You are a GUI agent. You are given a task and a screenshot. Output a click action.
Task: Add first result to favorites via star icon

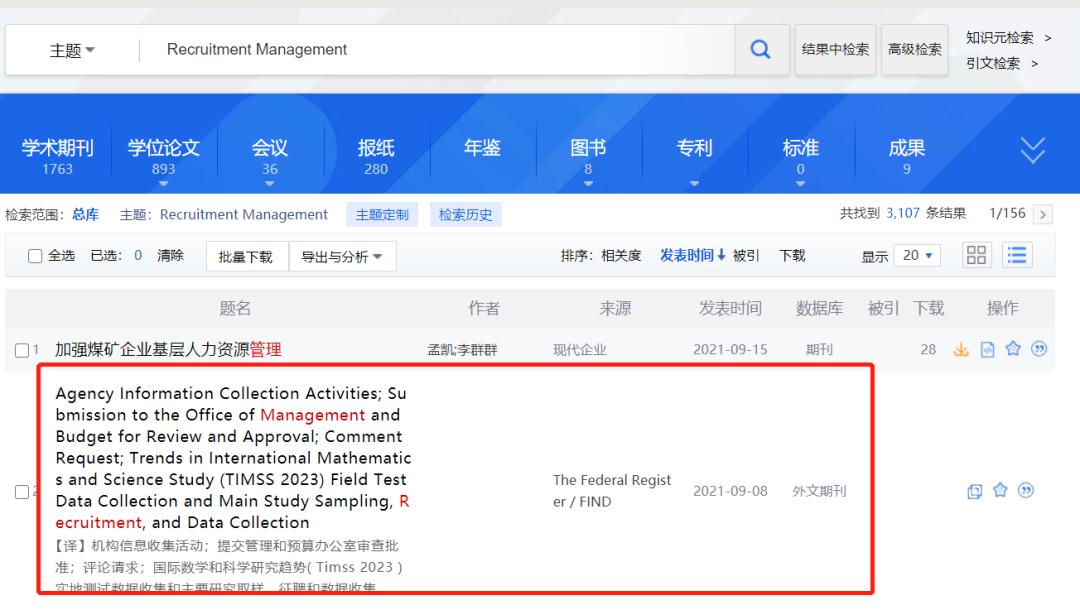click(1013, 350)
